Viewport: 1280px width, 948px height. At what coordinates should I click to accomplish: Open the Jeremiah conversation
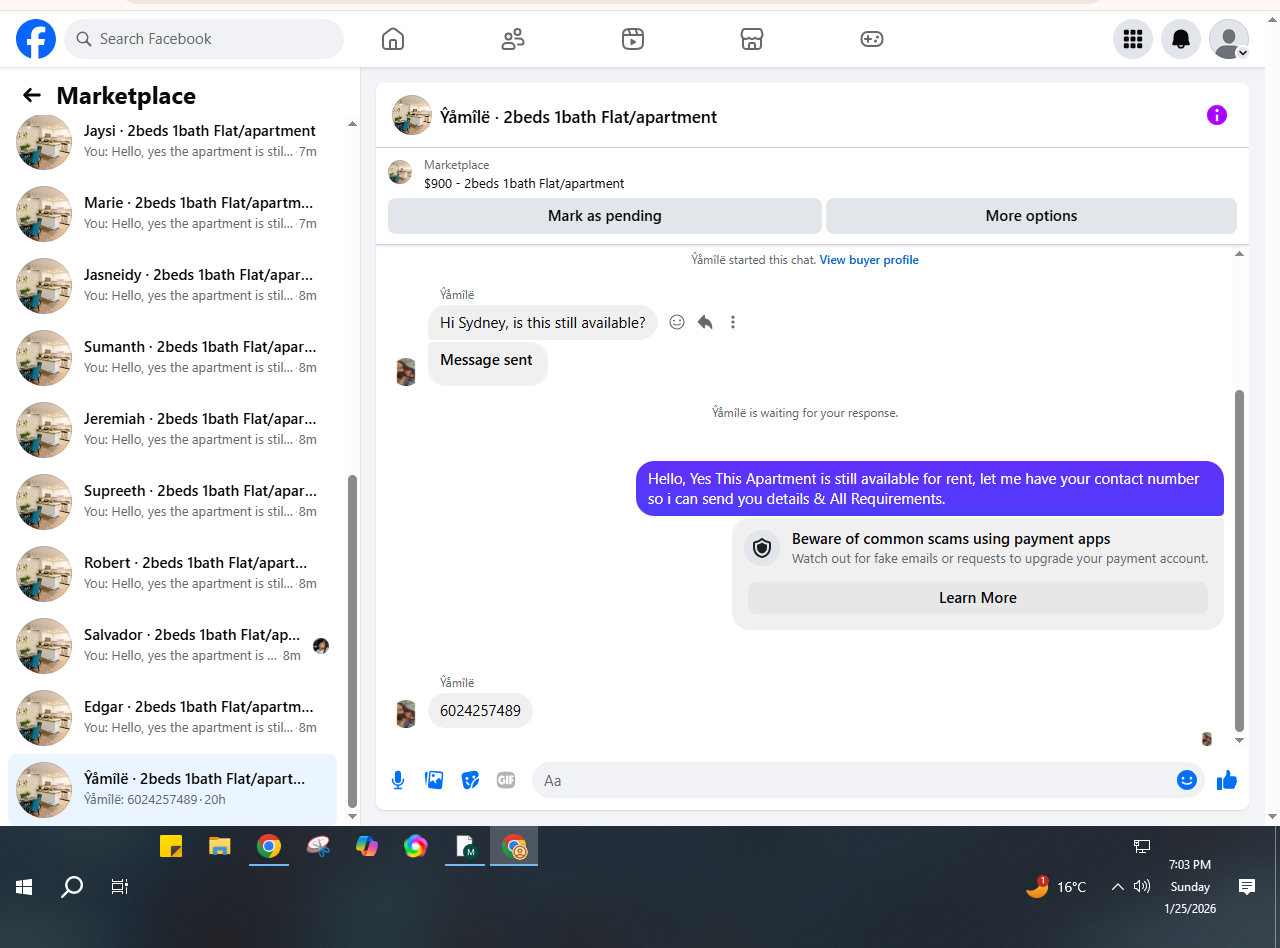[x=172, y=430]
